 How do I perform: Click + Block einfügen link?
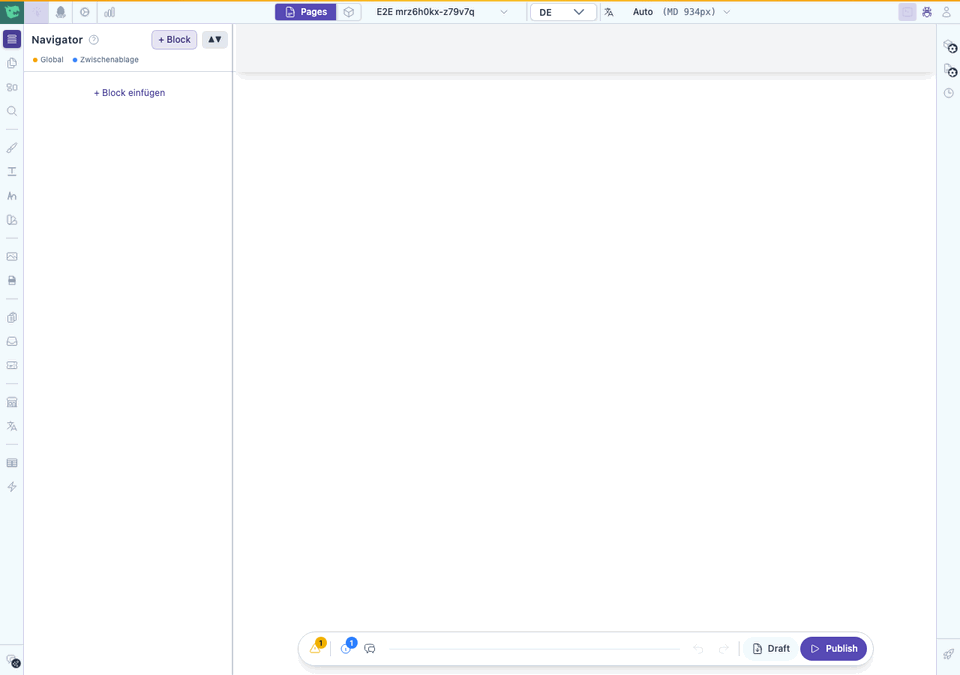[129, 92]
